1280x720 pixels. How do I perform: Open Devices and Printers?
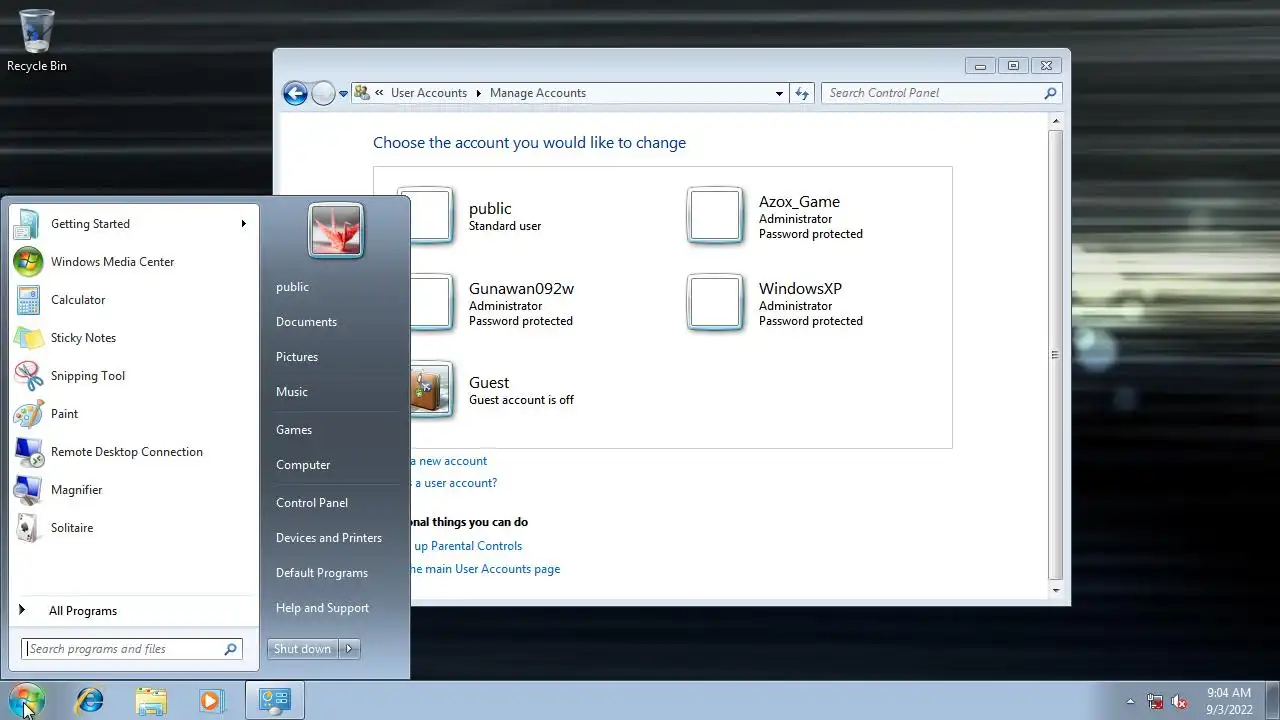click(x=329, y=538)
